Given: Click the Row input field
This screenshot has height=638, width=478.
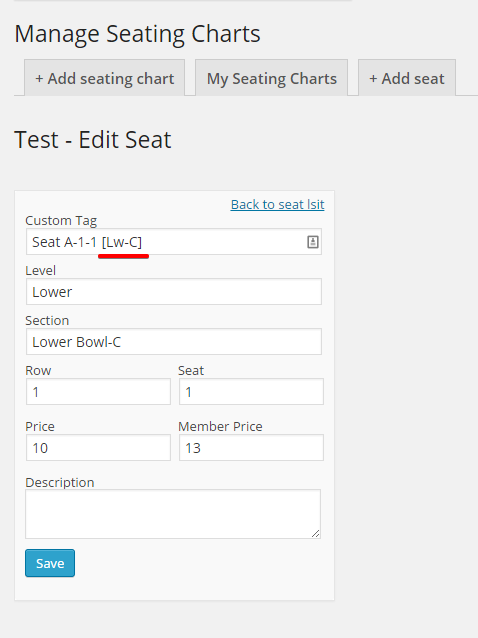Looking at the screenshot, I should (x=98, y=392).
